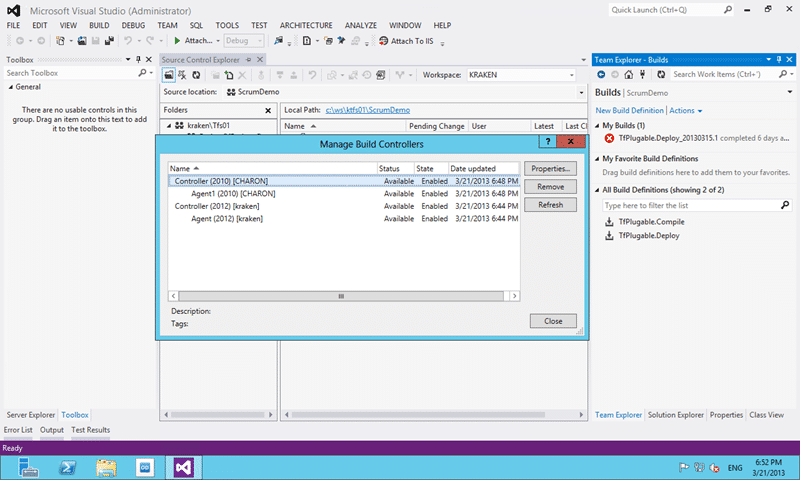Click TfPlugable.Deploy build definition icon
This screenshot has width=800, height=480.
609,236
